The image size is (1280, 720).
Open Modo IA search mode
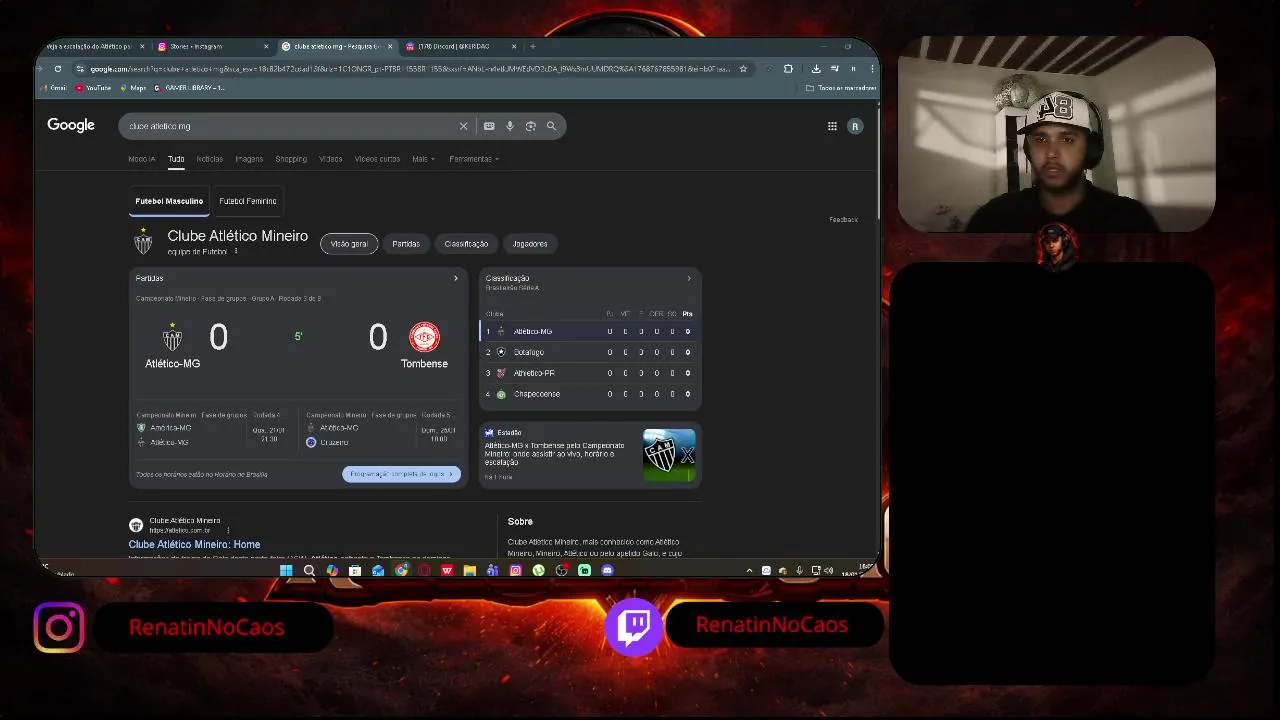pos(141,159)
